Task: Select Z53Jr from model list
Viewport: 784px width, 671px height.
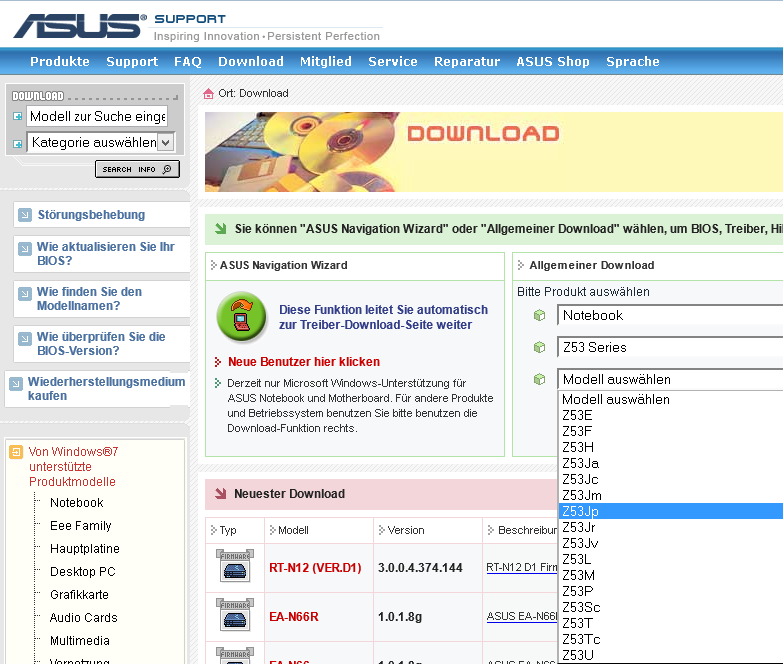Action: pyautogui.click(x=670, y=528)
